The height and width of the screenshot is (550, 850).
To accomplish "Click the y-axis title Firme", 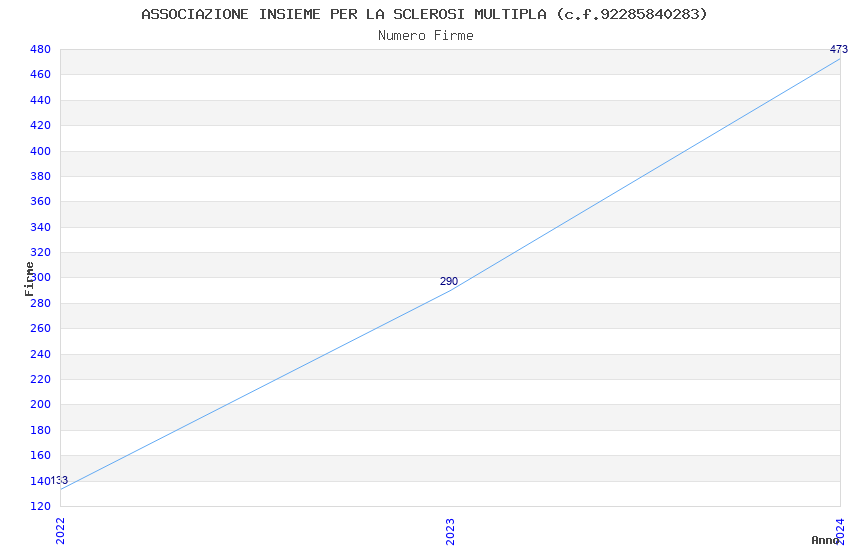I will pyautogui.click(x=29, y=279).
